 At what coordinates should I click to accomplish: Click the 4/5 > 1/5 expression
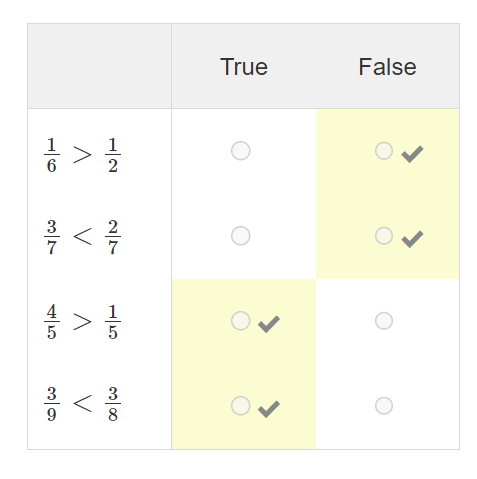point(82,322)
